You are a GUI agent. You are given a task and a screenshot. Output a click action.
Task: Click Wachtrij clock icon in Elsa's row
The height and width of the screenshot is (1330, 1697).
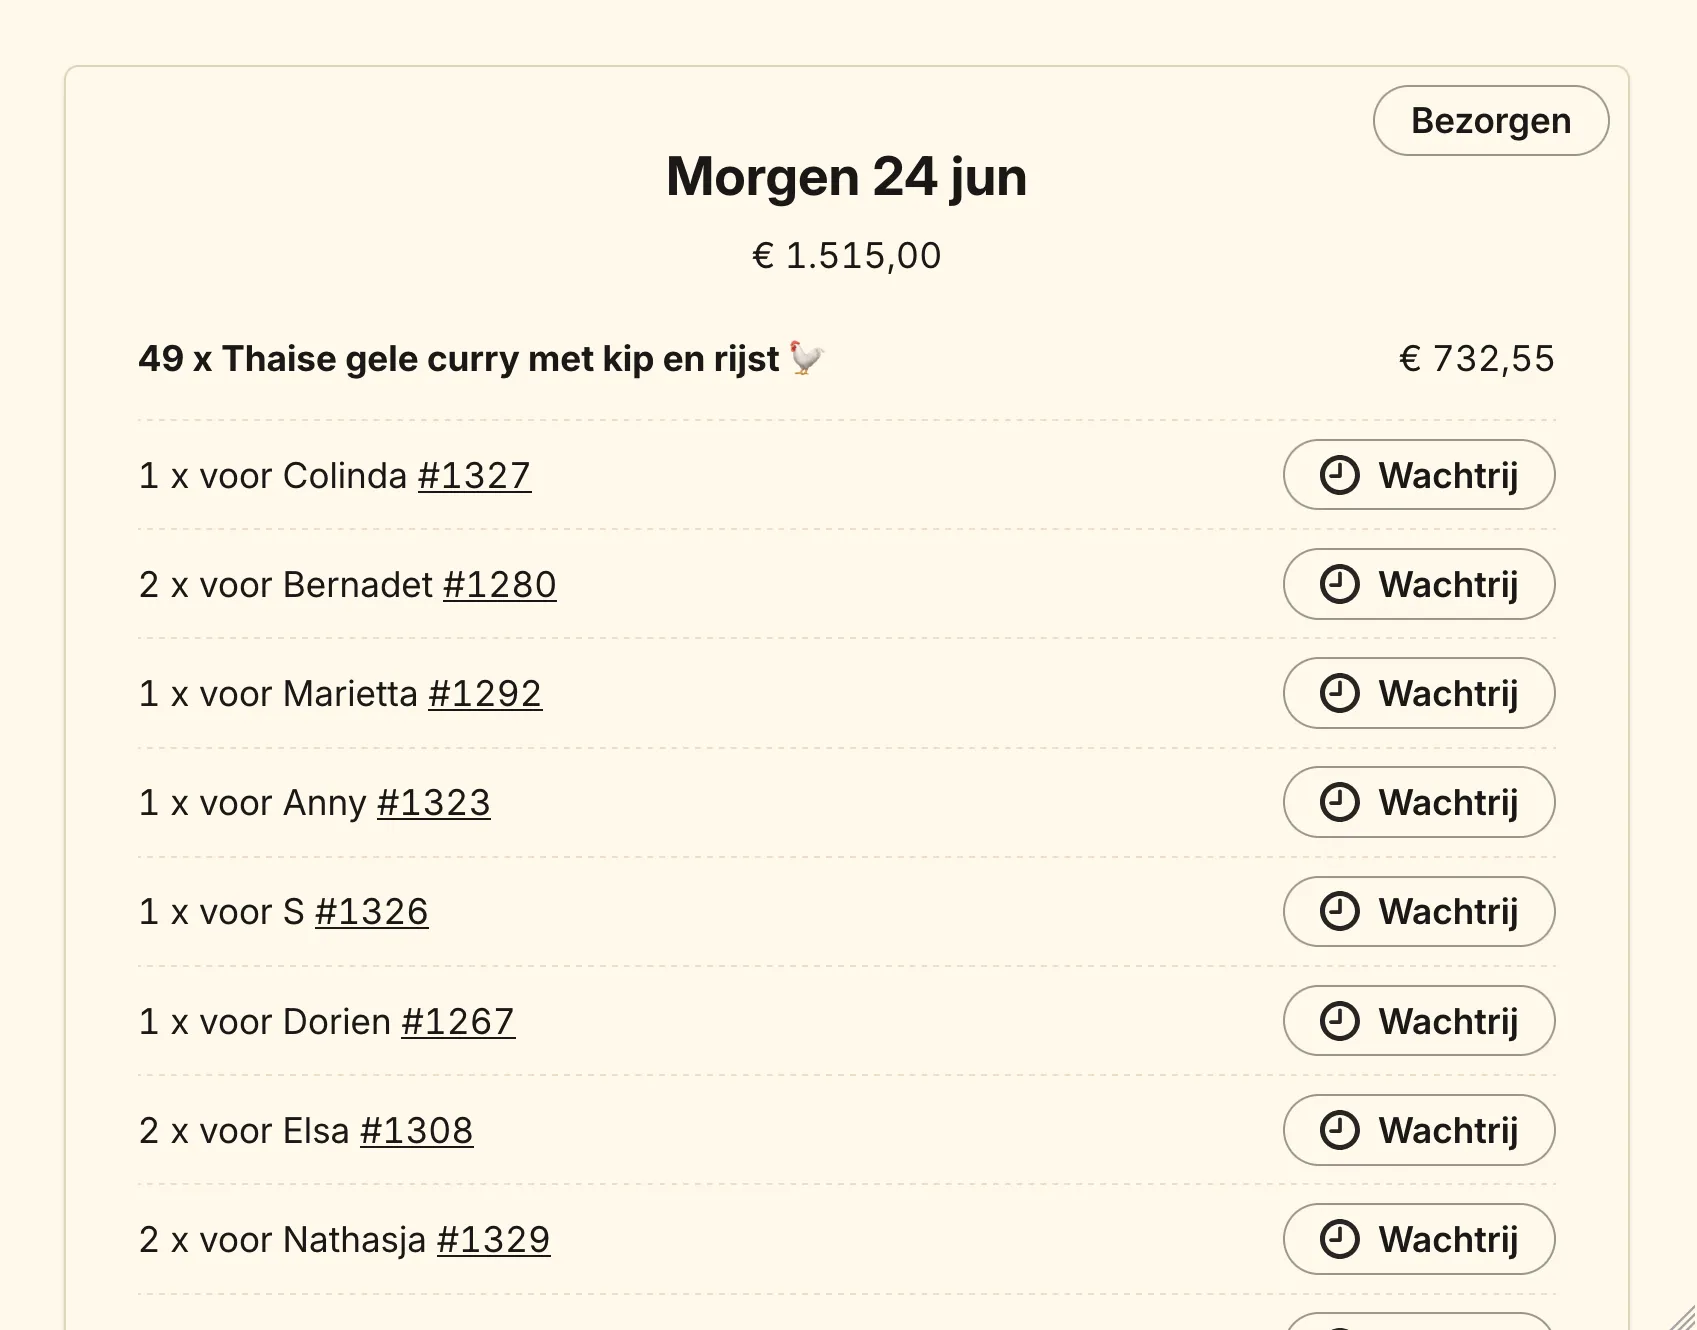click(x=1340, y=1130)
